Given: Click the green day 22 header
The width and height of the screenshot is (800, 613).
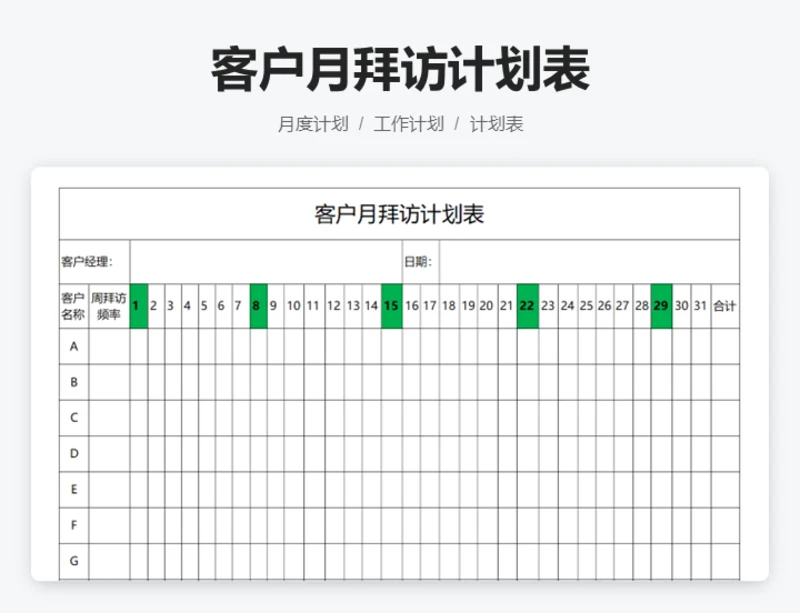Looking at the screenshot, I should click(x=528, y=306).
